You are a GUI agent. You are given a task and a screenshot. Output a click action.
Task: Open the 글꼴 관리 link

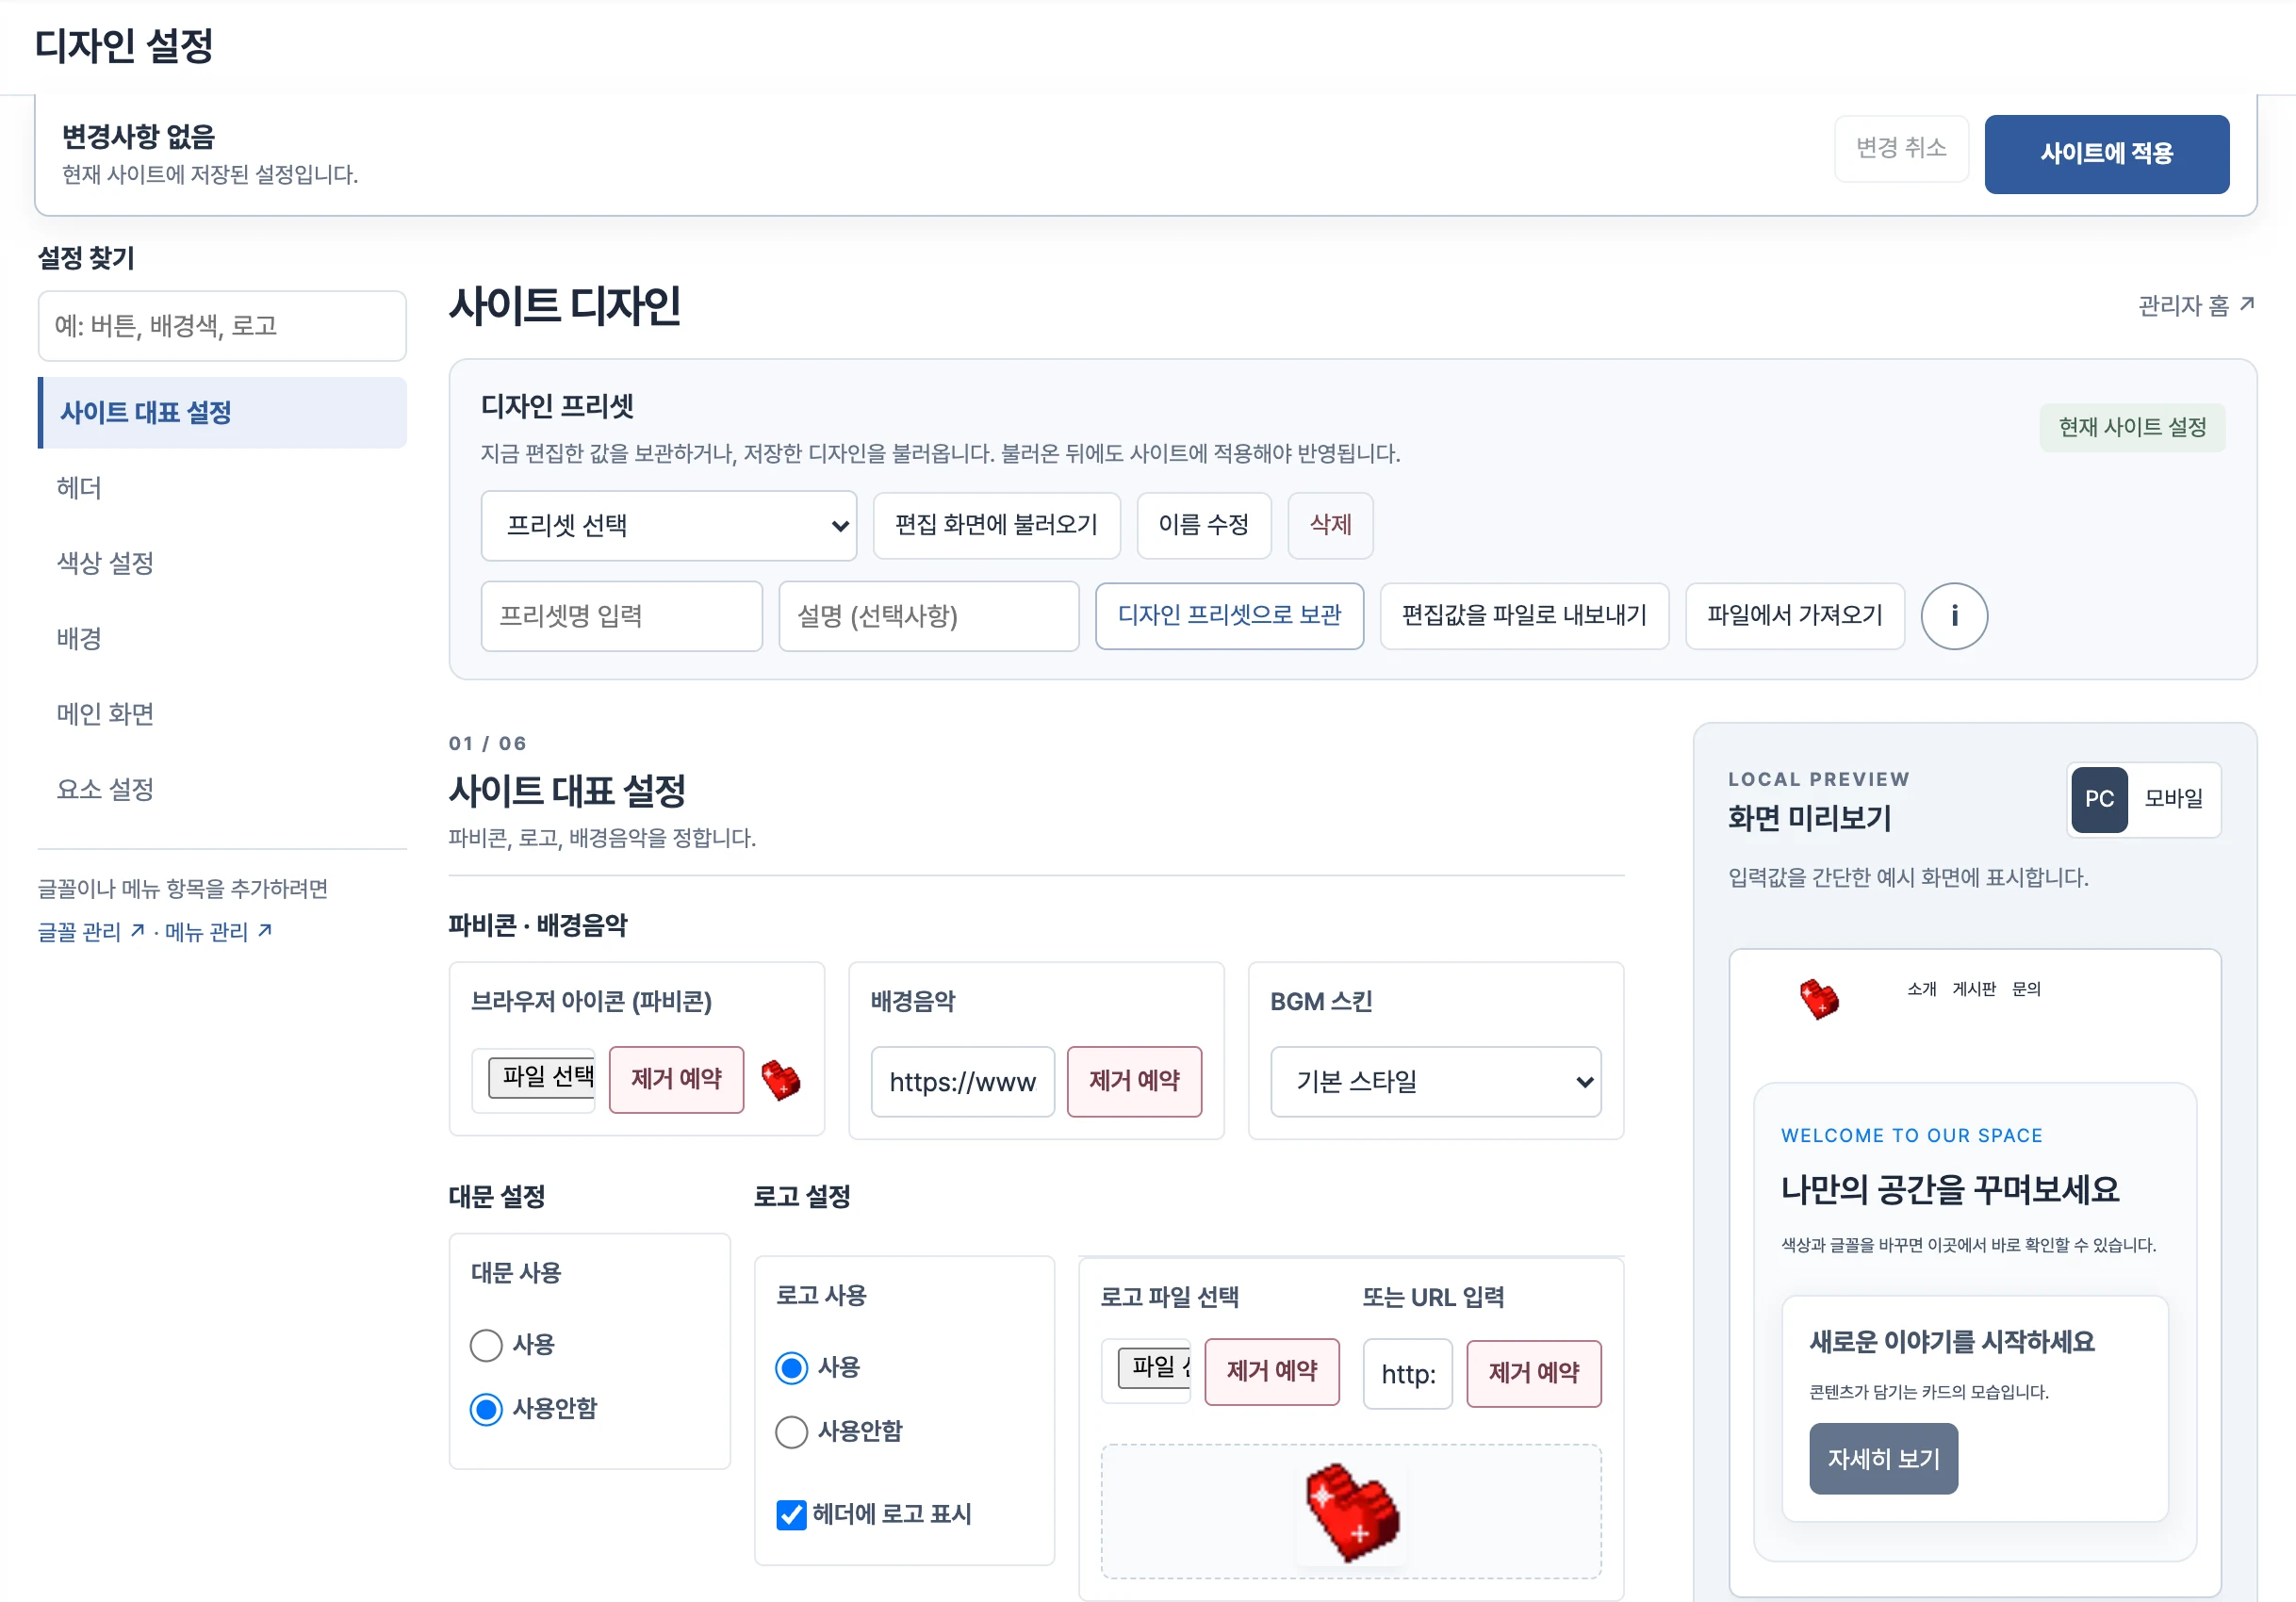[x=91, y=932]
